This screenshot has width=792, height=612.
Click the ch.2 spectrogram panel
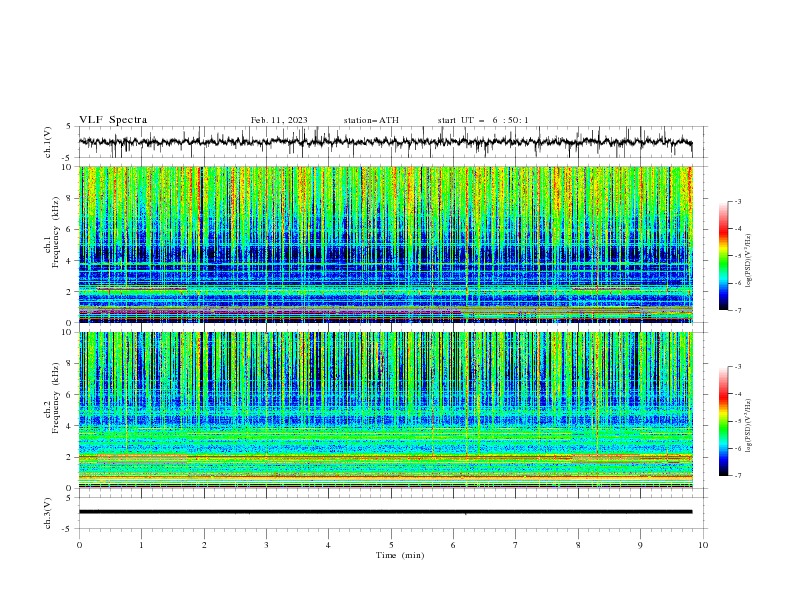point(386,410)
